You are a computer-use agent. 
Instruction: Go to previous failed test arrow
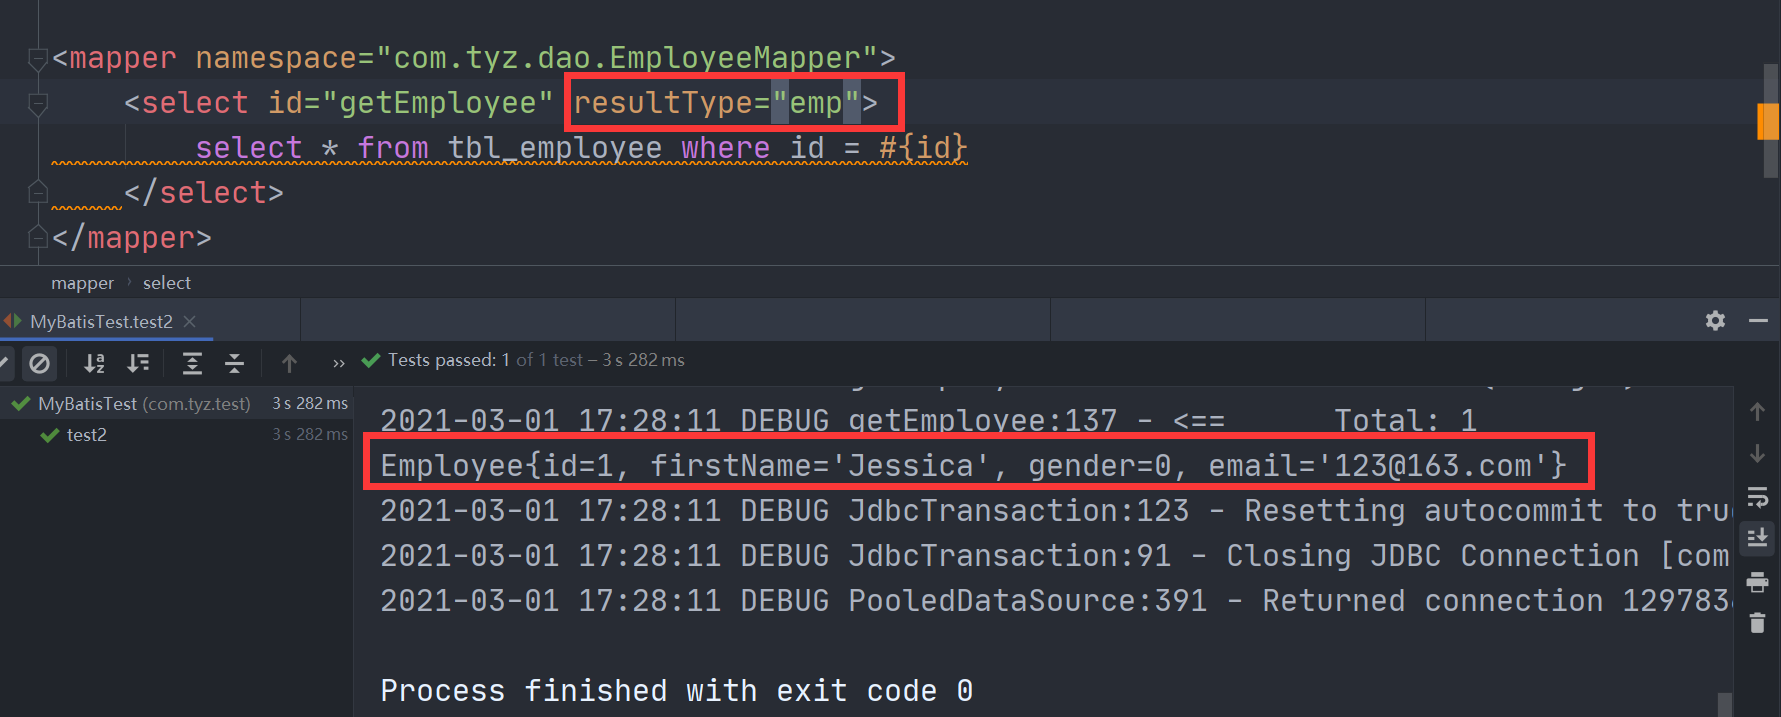pyautogui.click(x=289, y=363)
